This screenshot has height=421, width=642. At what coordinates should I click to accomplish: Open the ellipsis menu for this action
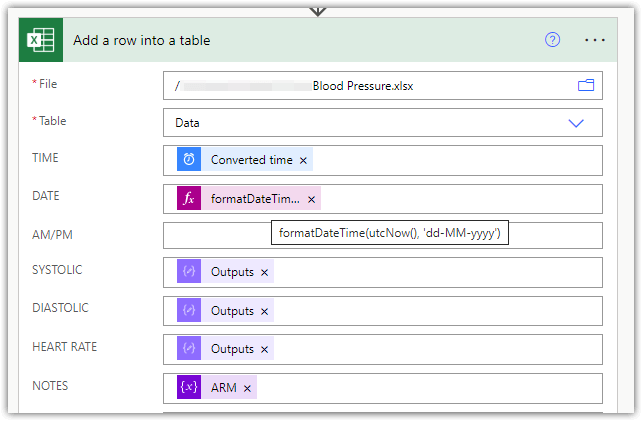(595, 40)
